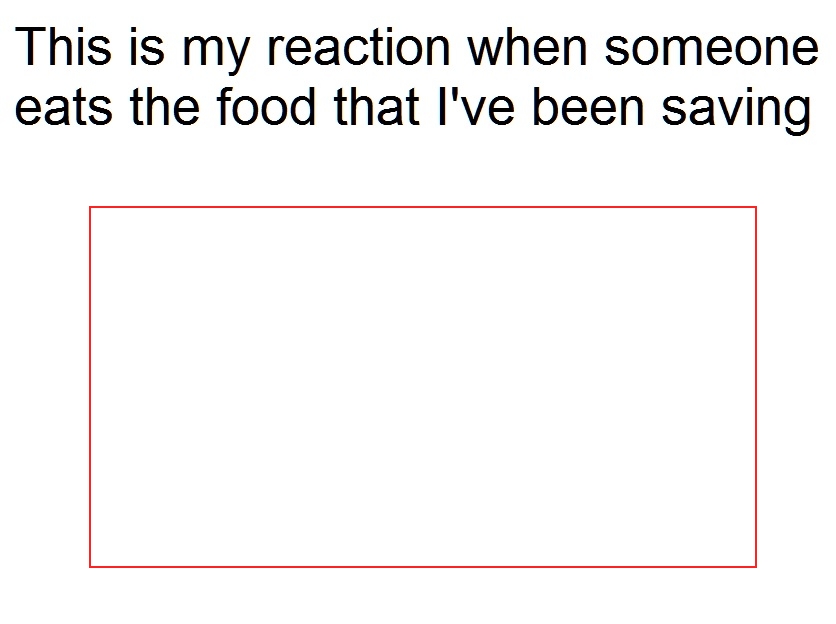The height and width of the screenshot is (624, 836).
Task: Click the word "I've" in the caption
Action: pos(476,107)
